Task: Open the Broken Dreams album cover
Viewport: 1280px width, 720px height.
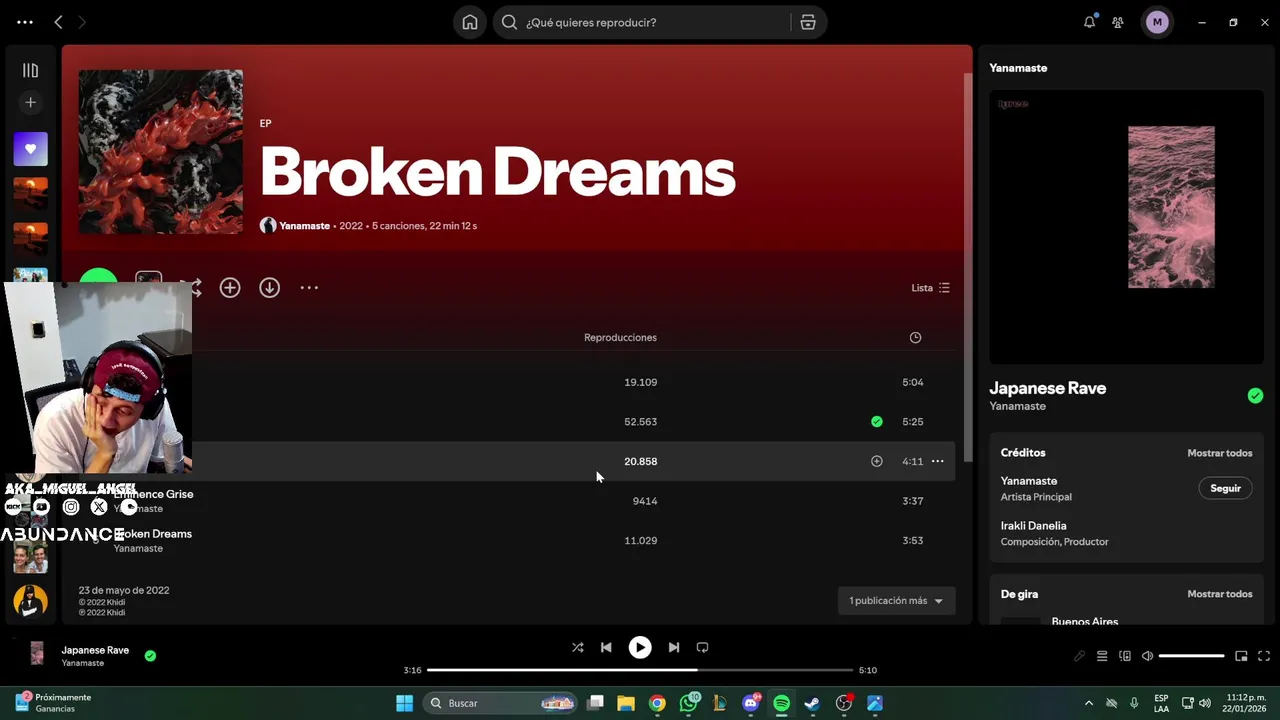Action: coord(161,152)
